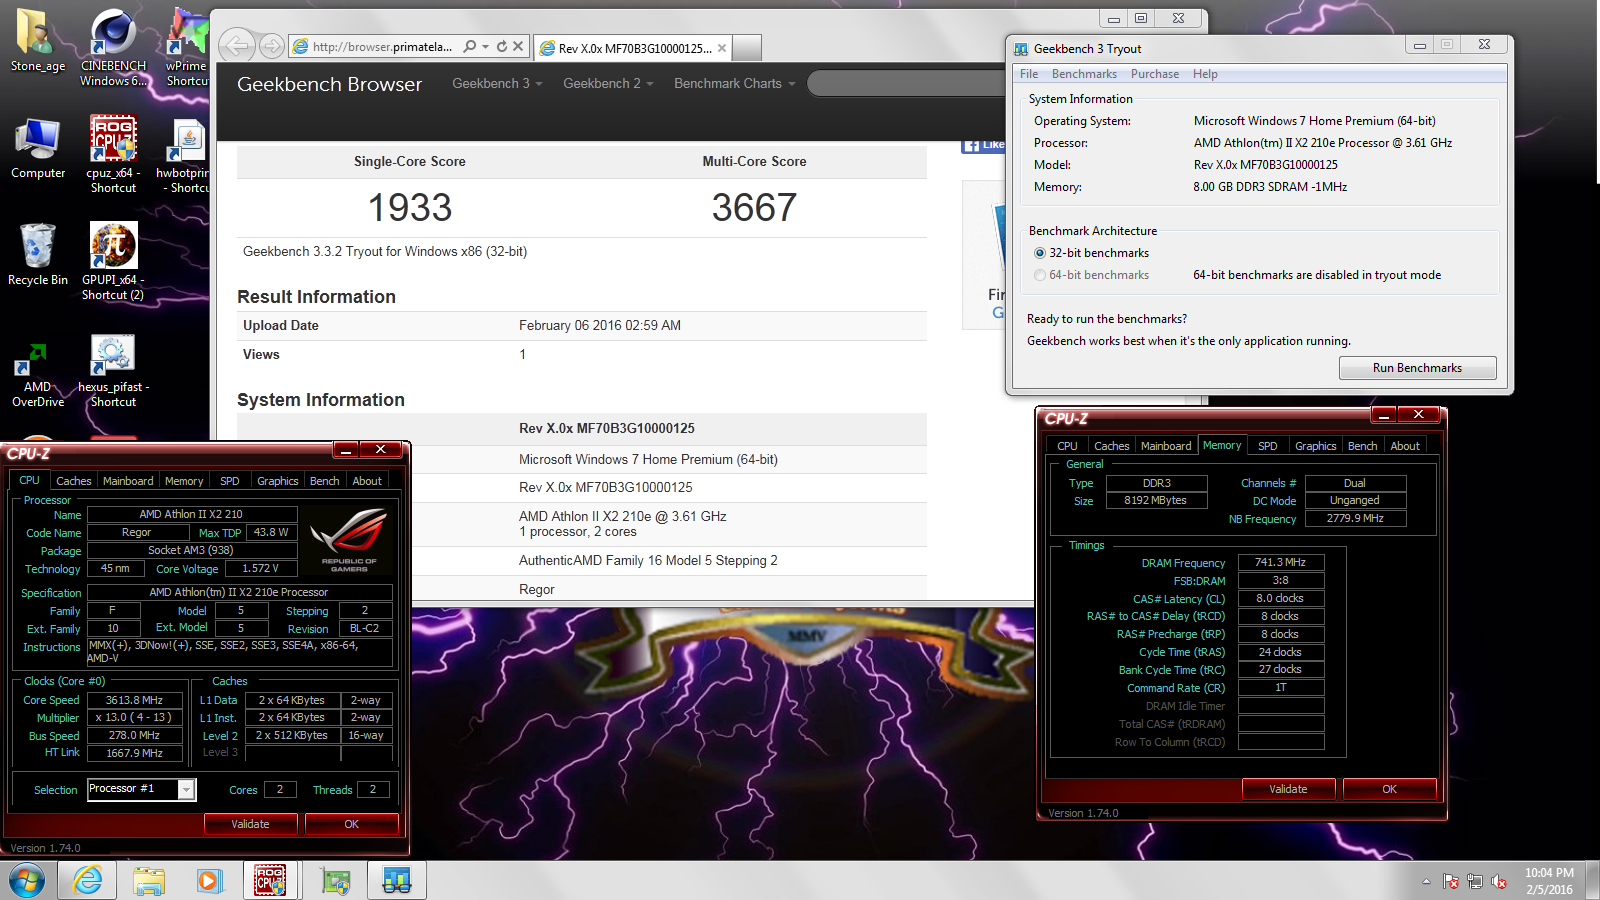Open the wPrime shortcut icon
The width and height of the screenshot is (1600, 900).
point(187,48)
